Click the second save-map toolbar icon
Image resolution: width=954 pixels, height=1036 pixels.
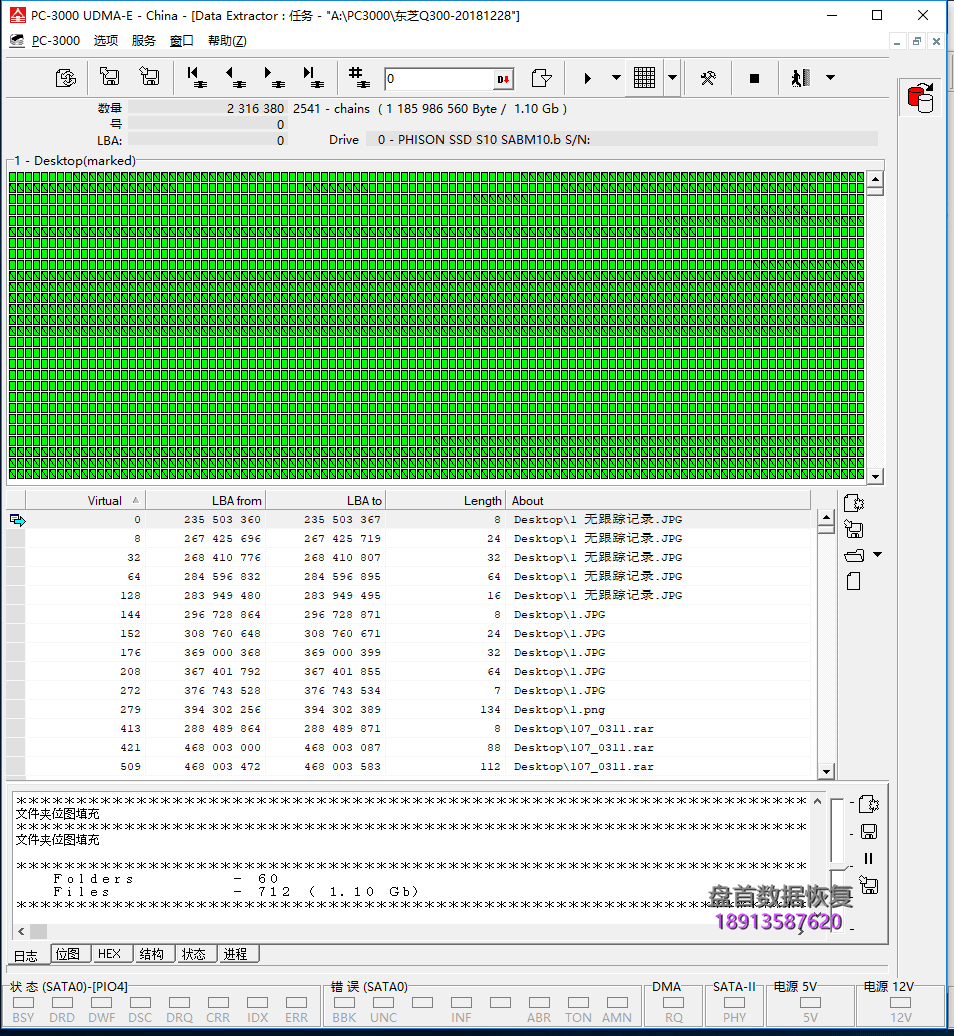pos(149,77)
